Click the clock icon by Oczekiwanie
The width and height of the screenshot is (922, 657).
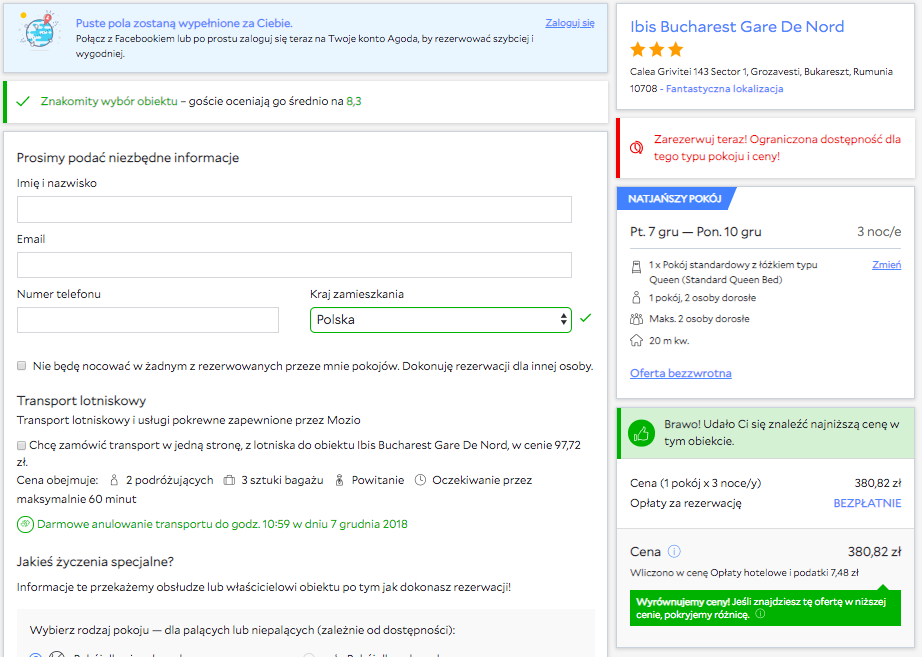coord(420,480)
